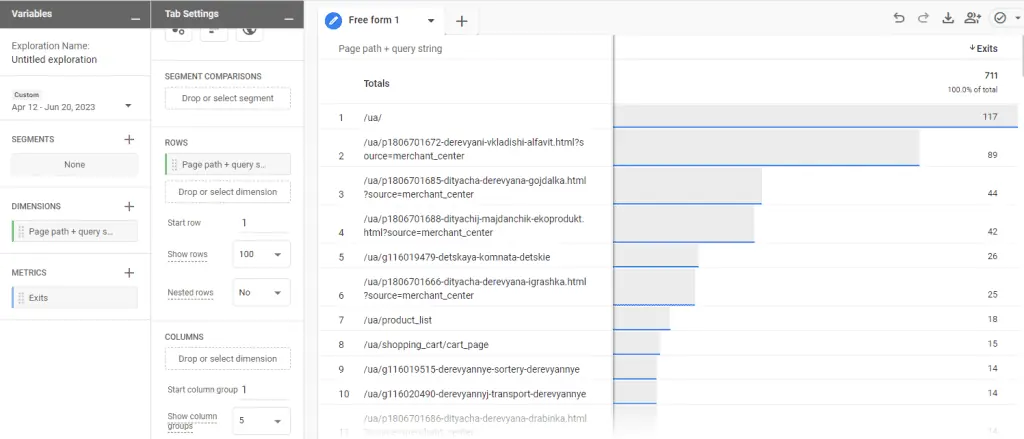Grab handle of Exits metric chip
Viewport: 1024px width, 439px height.
tap(21, 298)
